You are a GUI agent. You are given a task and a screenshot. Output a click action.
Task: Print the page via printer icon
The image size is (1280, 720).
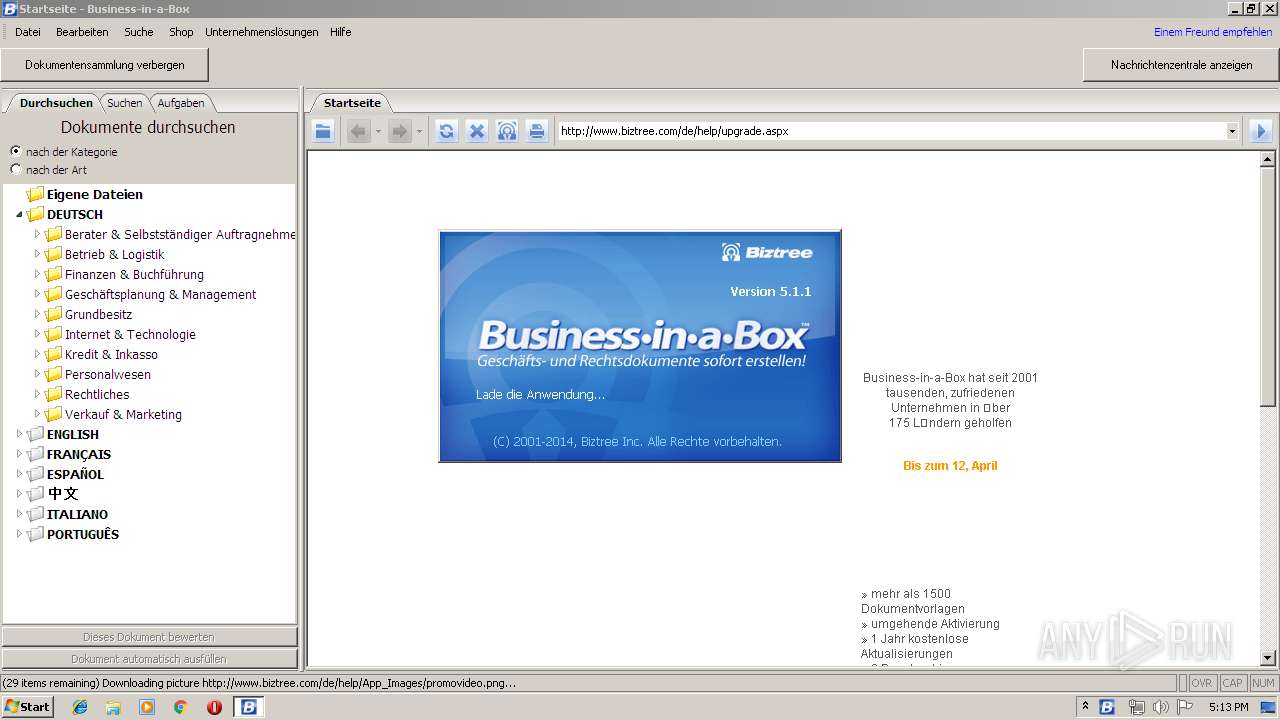click(537, 131)
